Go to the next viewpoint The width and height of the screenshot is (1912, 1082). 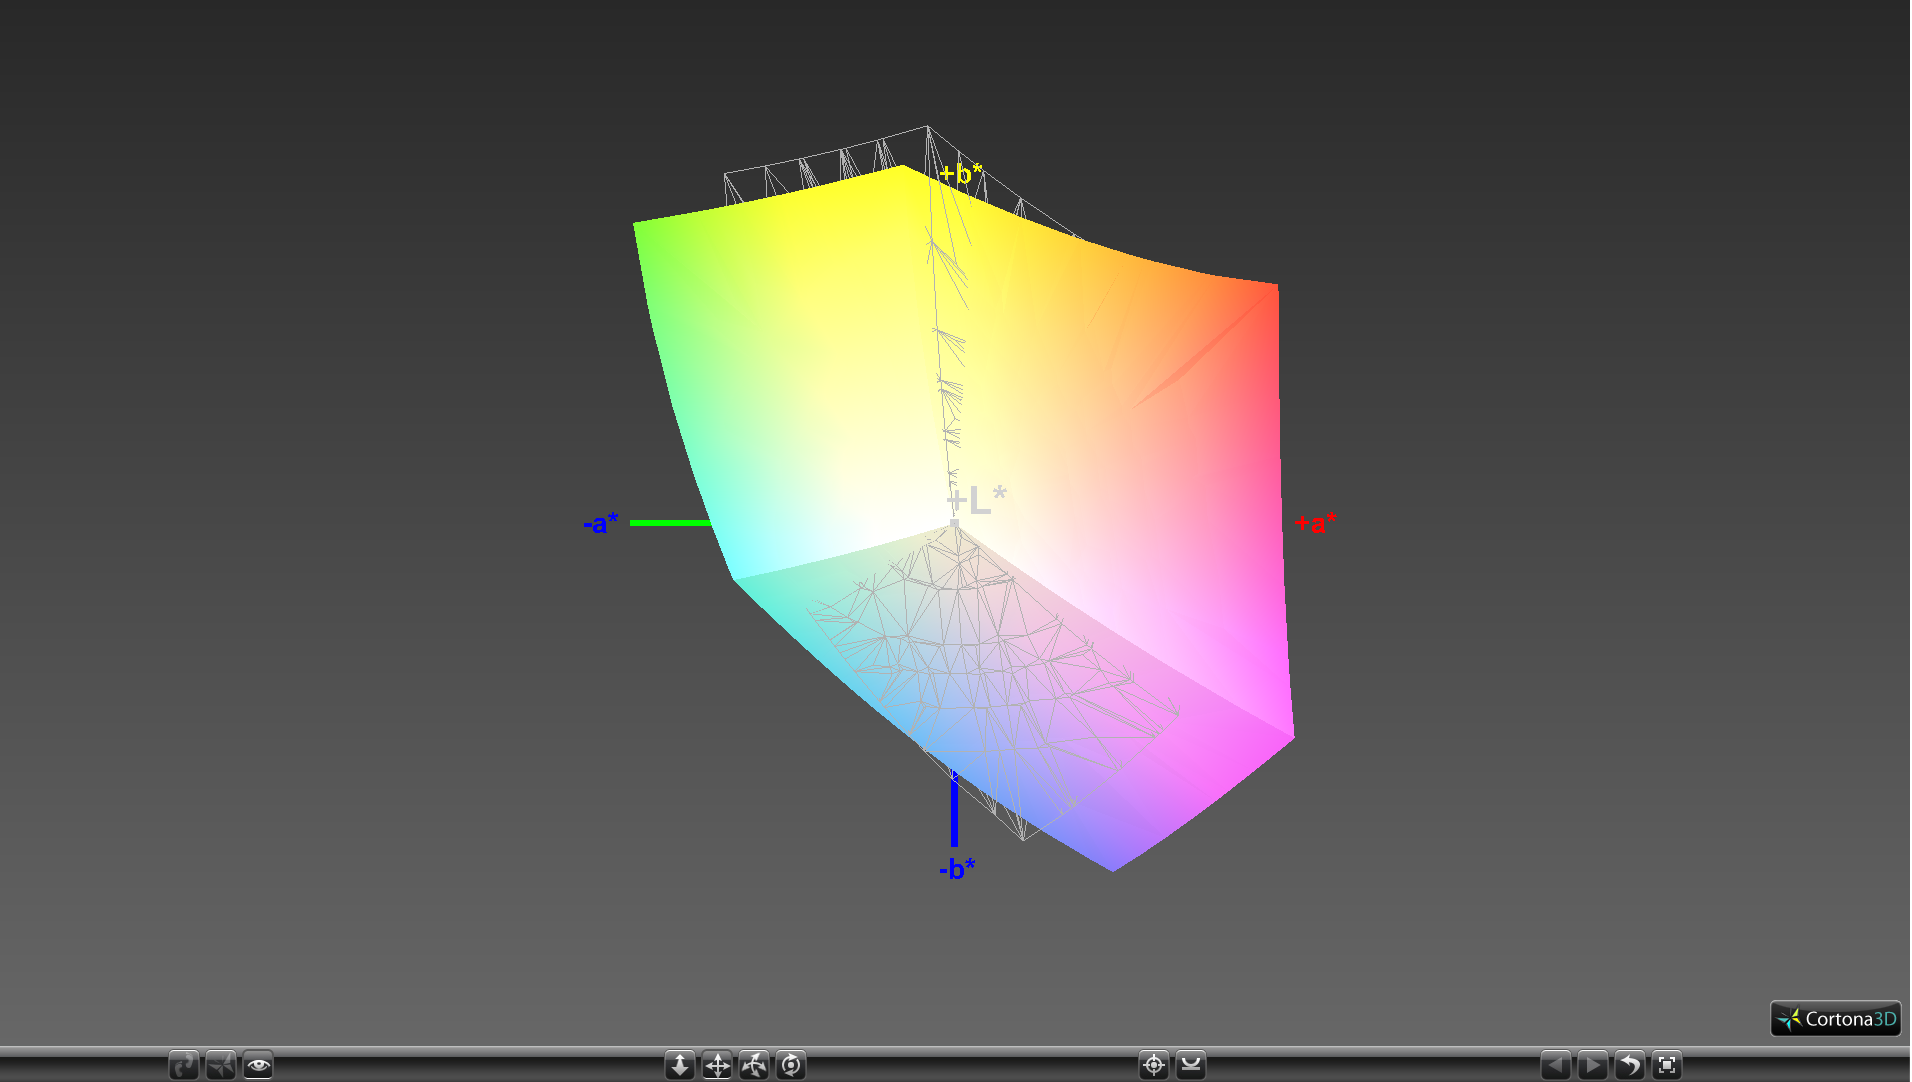pyautogui.click(x=1593, y=1066)
